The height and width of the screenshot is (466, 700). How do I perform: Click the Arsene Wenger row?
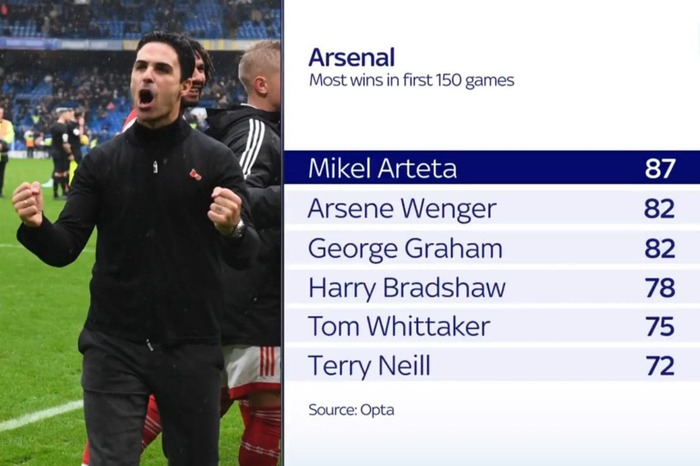492,208
